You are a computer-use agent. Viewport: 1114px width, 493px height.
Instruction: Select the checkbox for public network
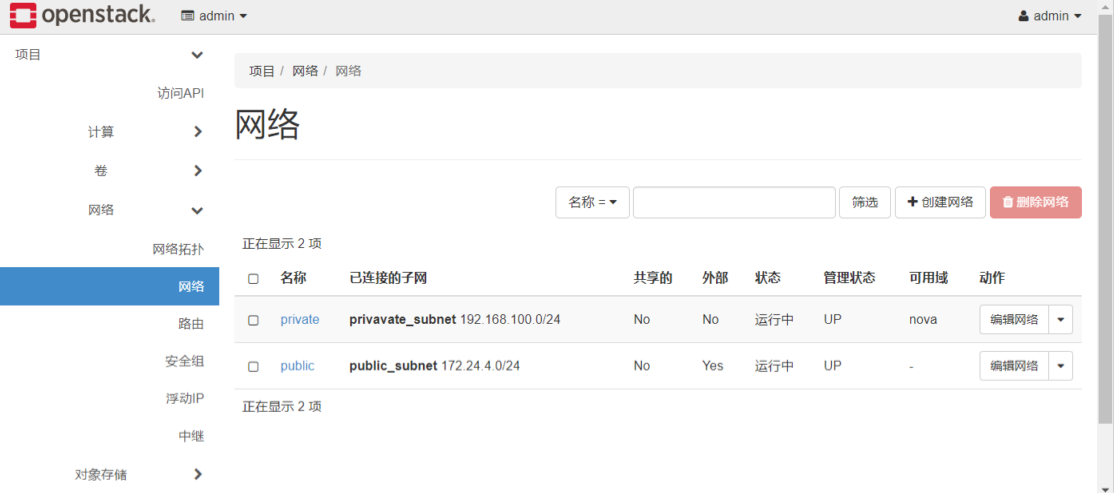click(253, 366)
